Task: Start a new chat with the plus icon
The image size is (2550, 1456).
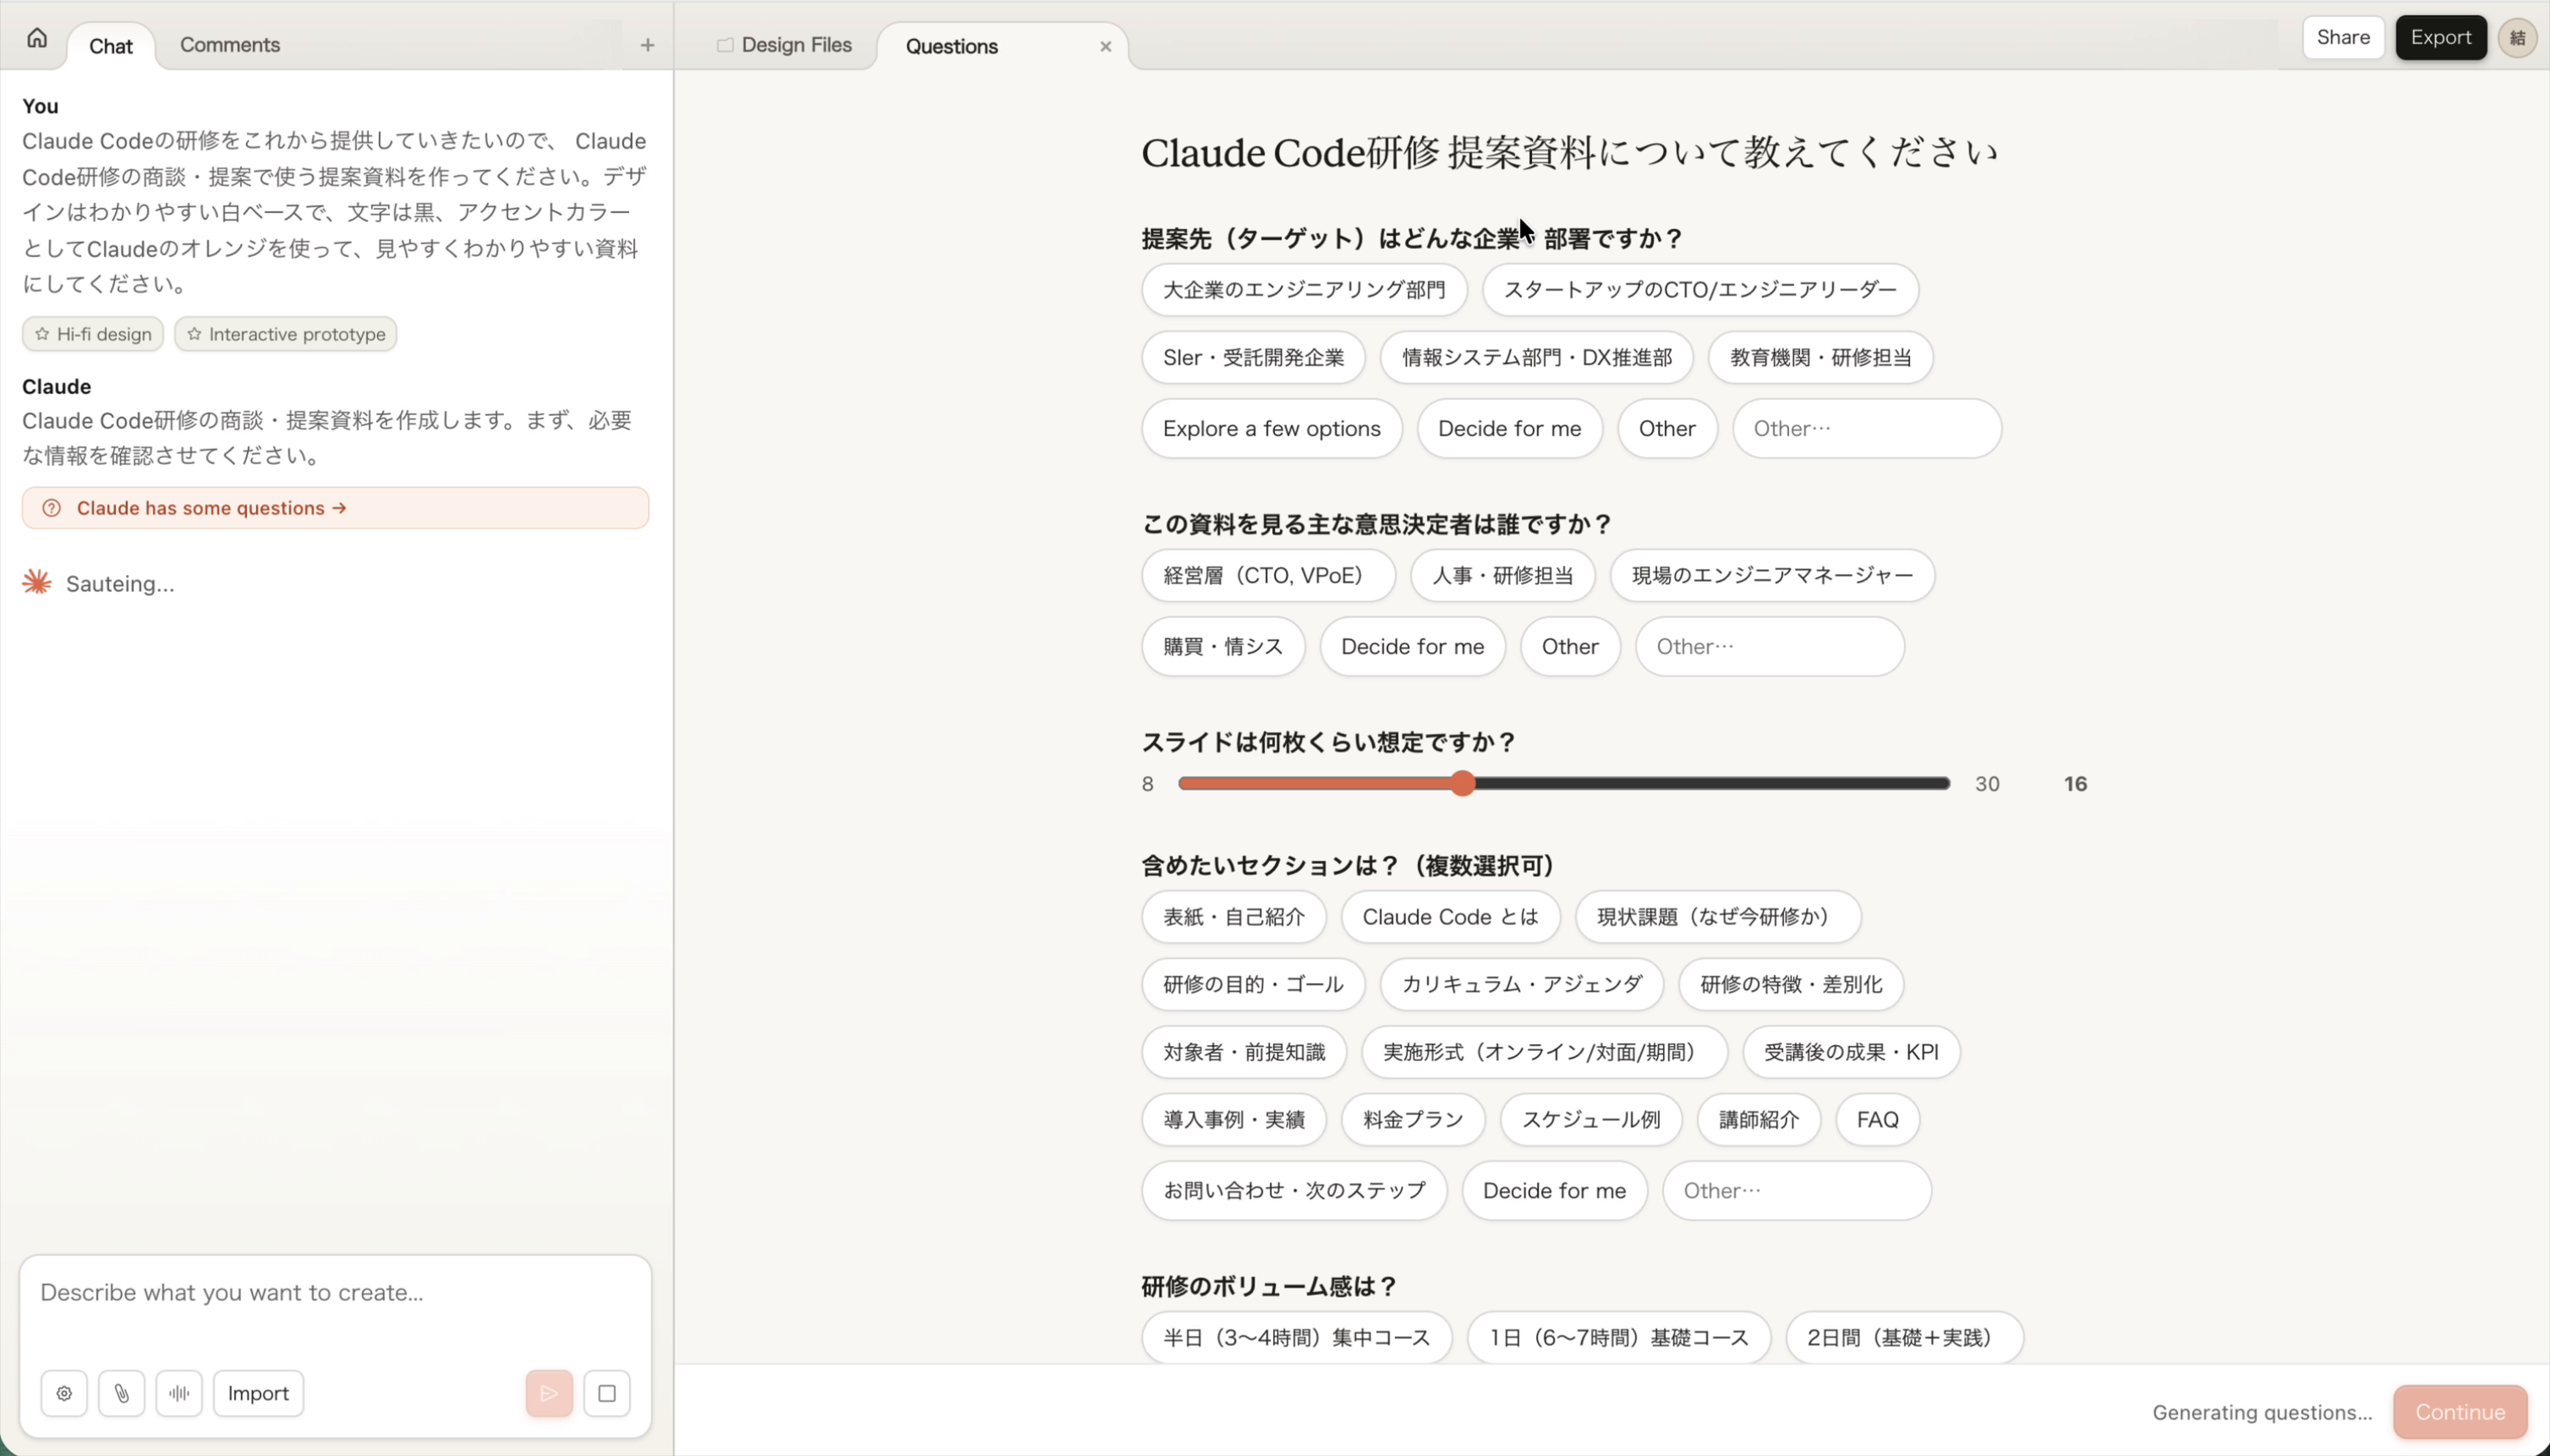Action: coord(647,44)
